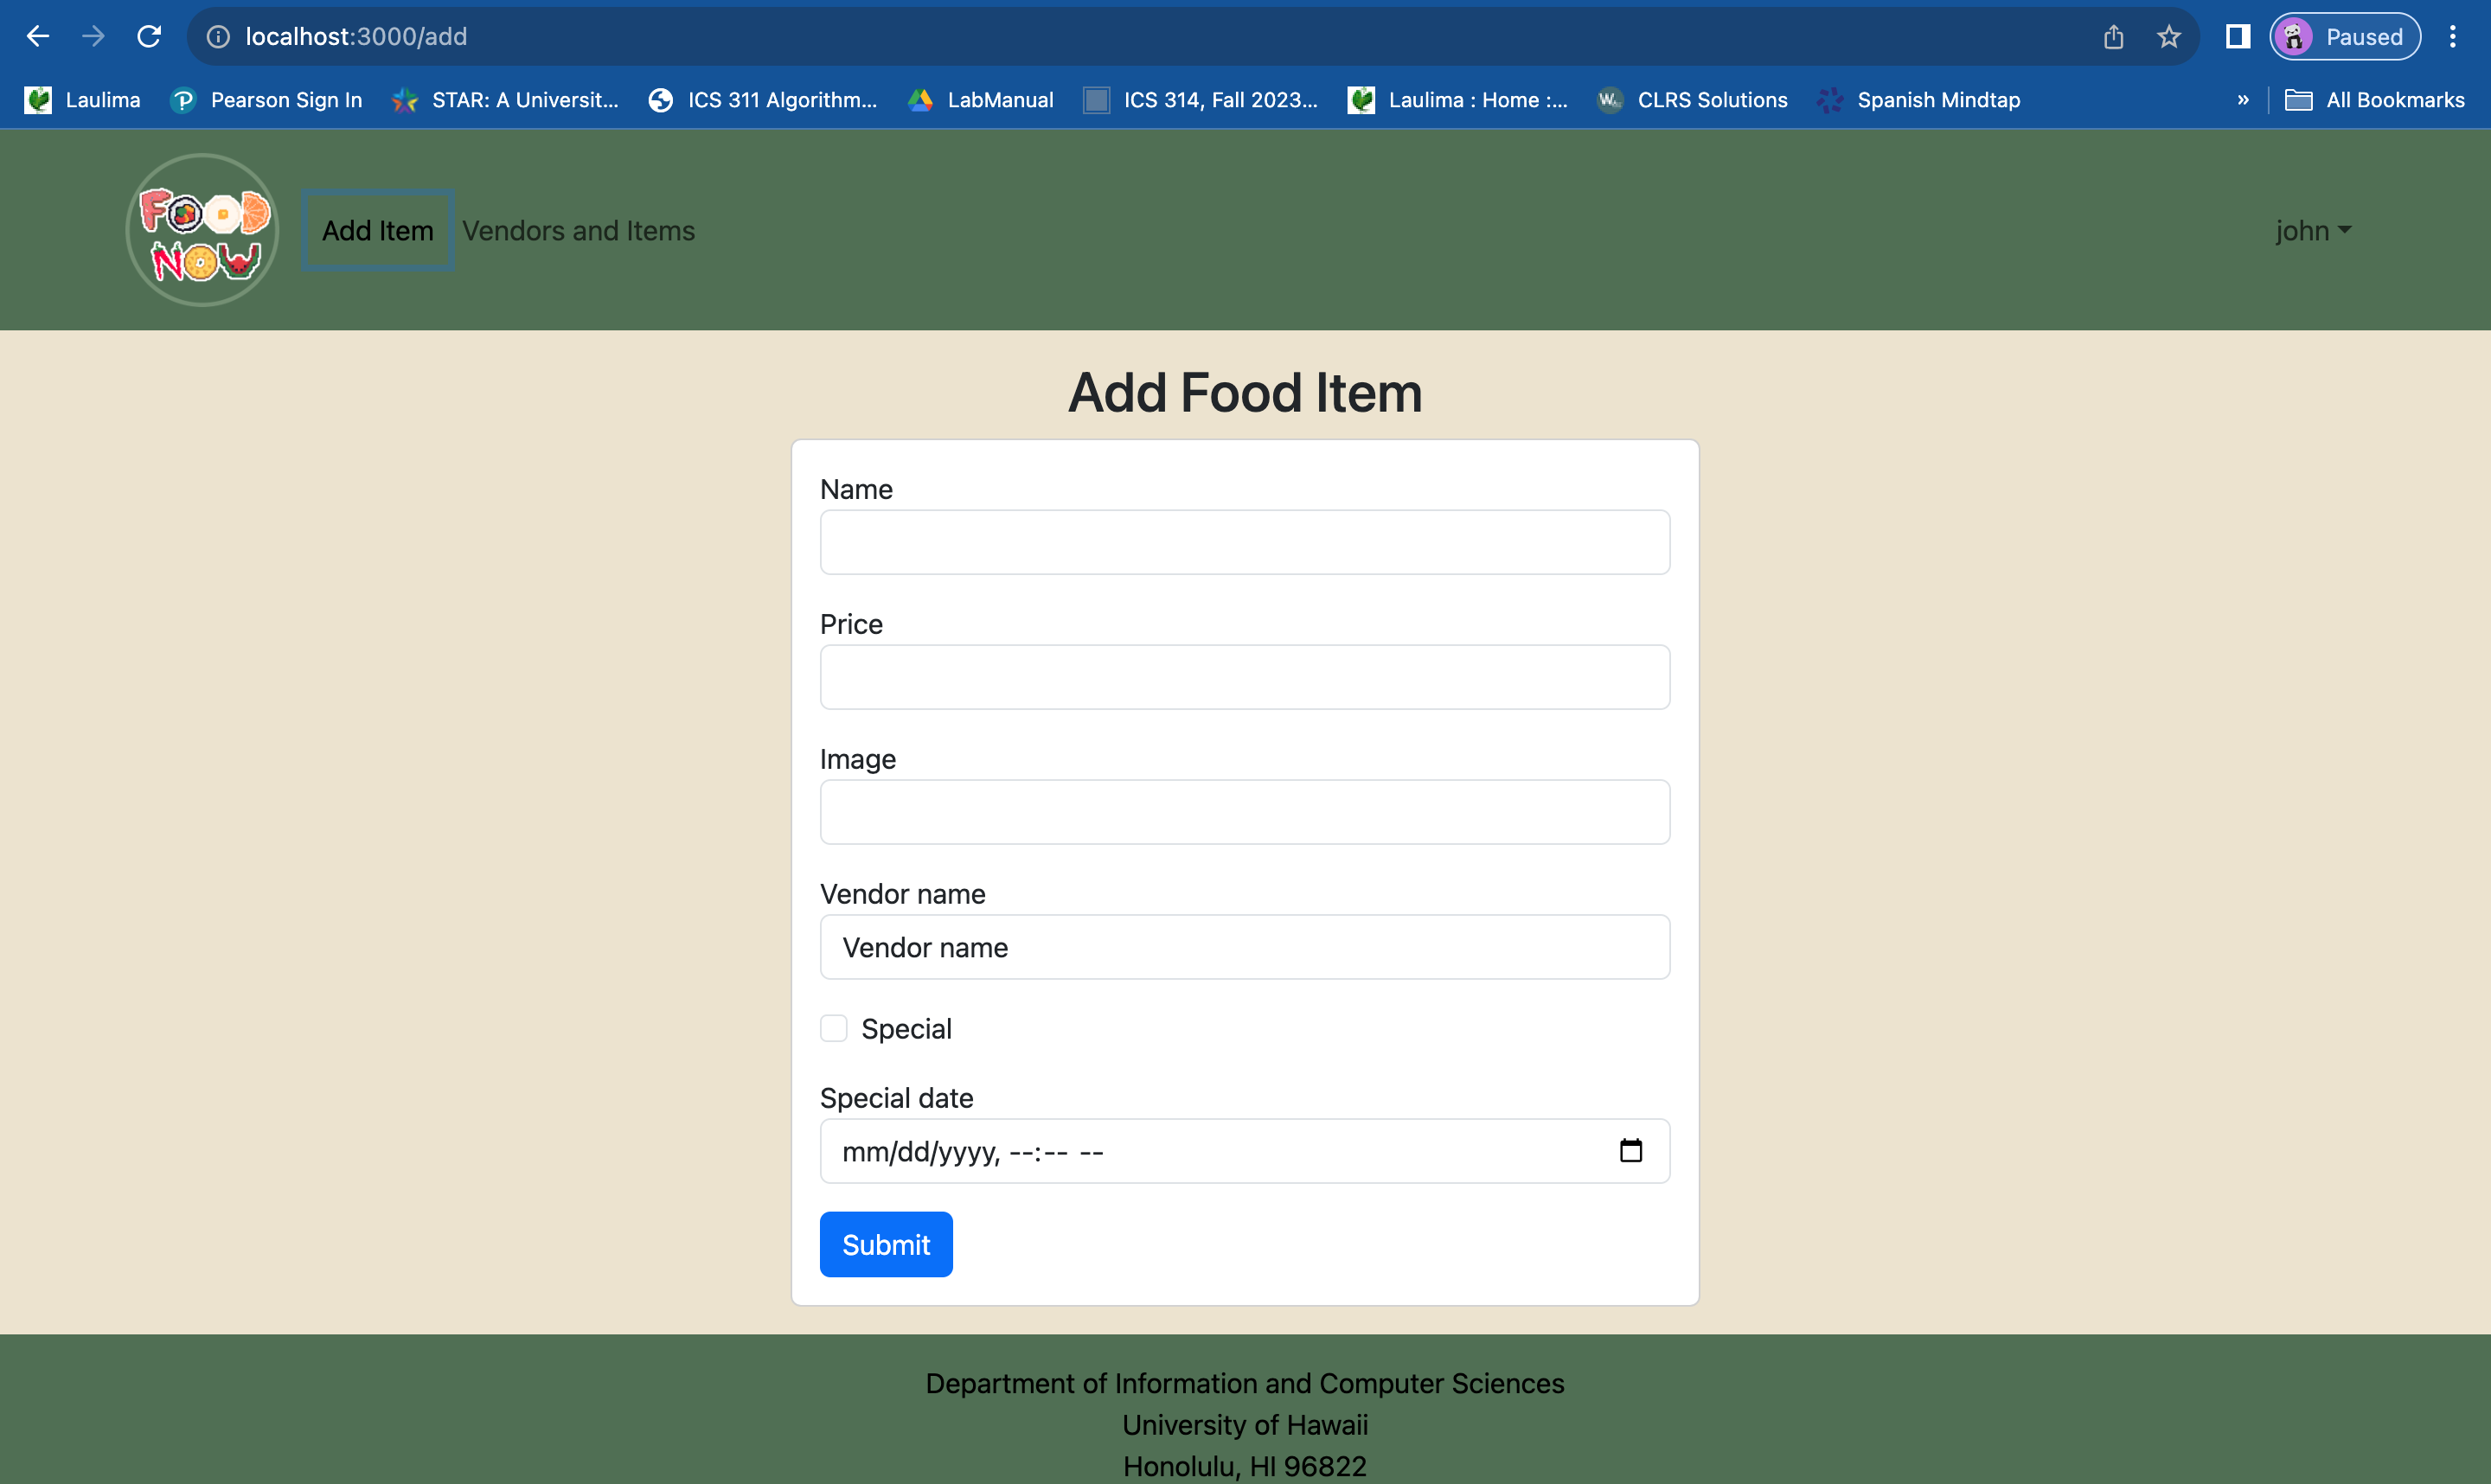Select the Add Item tab

coord(376,230)
